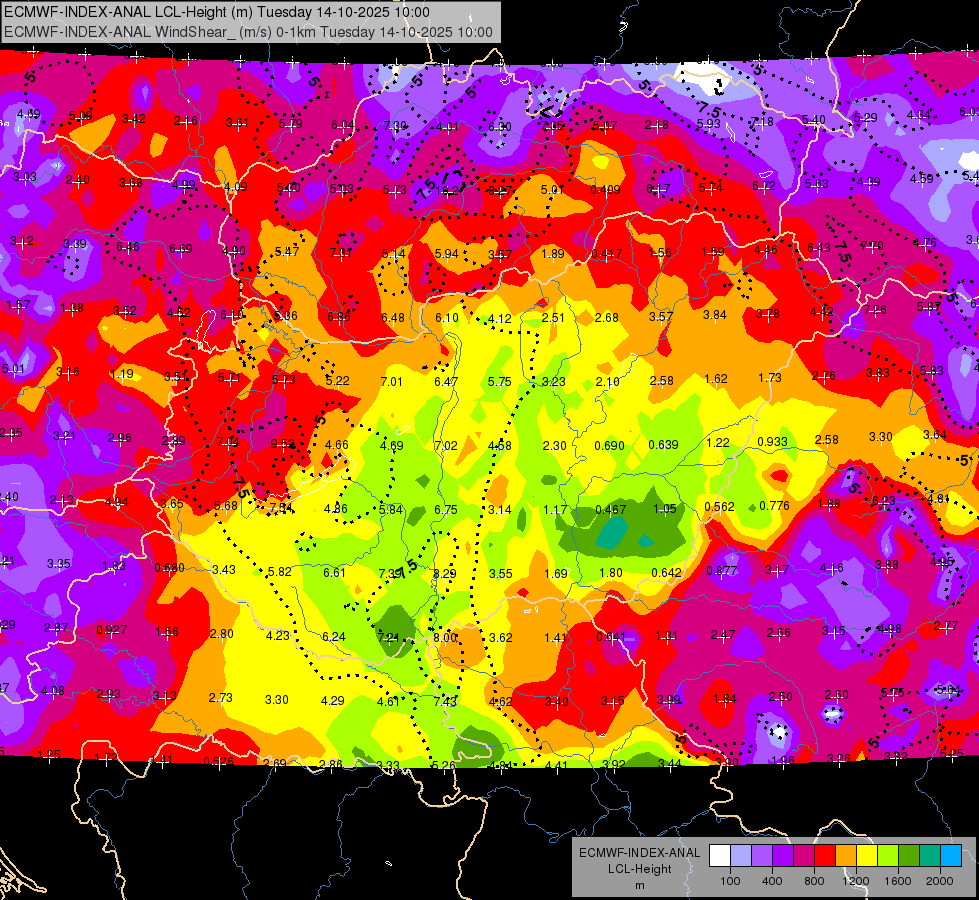The height and width of the screenshot is (900, 979).
Task: Click the wind shear value 1.22
Action: tap(718, 443)
